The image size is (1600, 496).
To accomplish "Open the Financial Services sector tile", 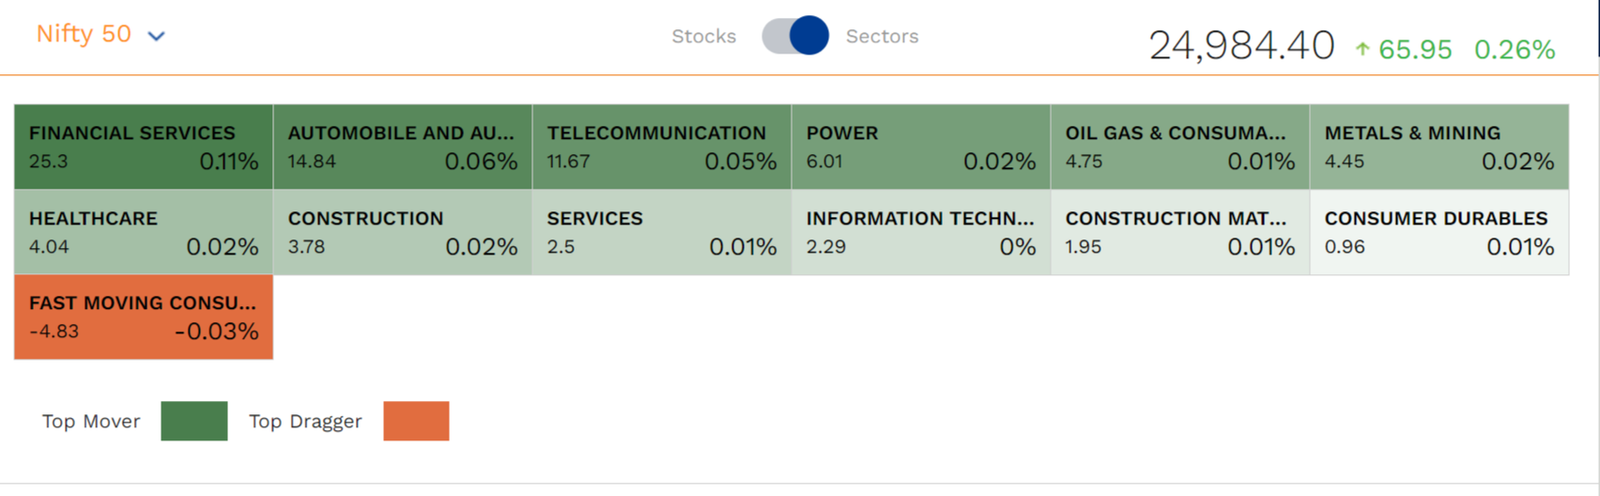I will coord(143,147).
